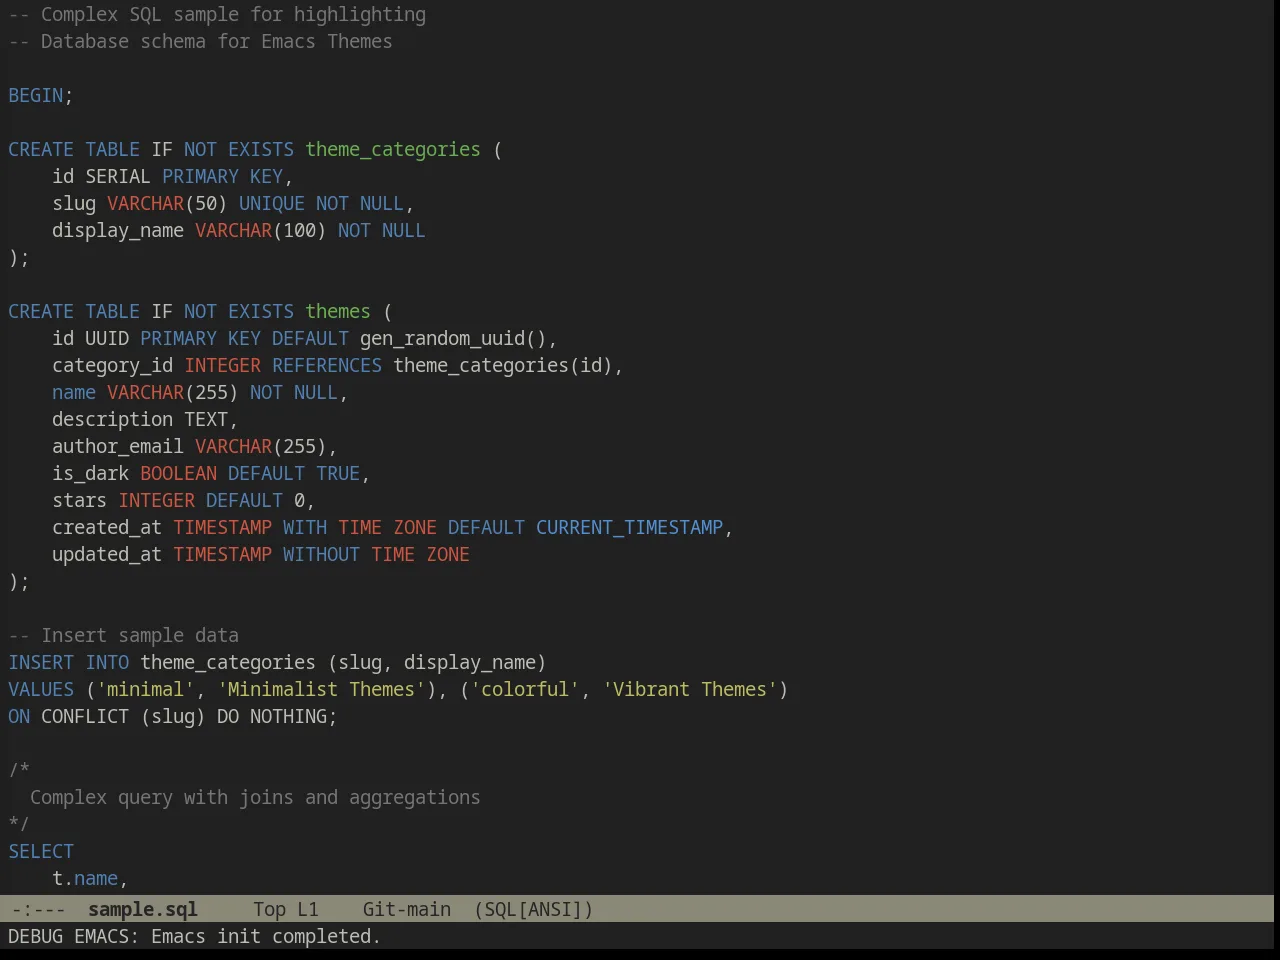Click the sample.sql buffer name in mode line
The width and height of the screenshot is (1280, 960).
click(142, 909)
